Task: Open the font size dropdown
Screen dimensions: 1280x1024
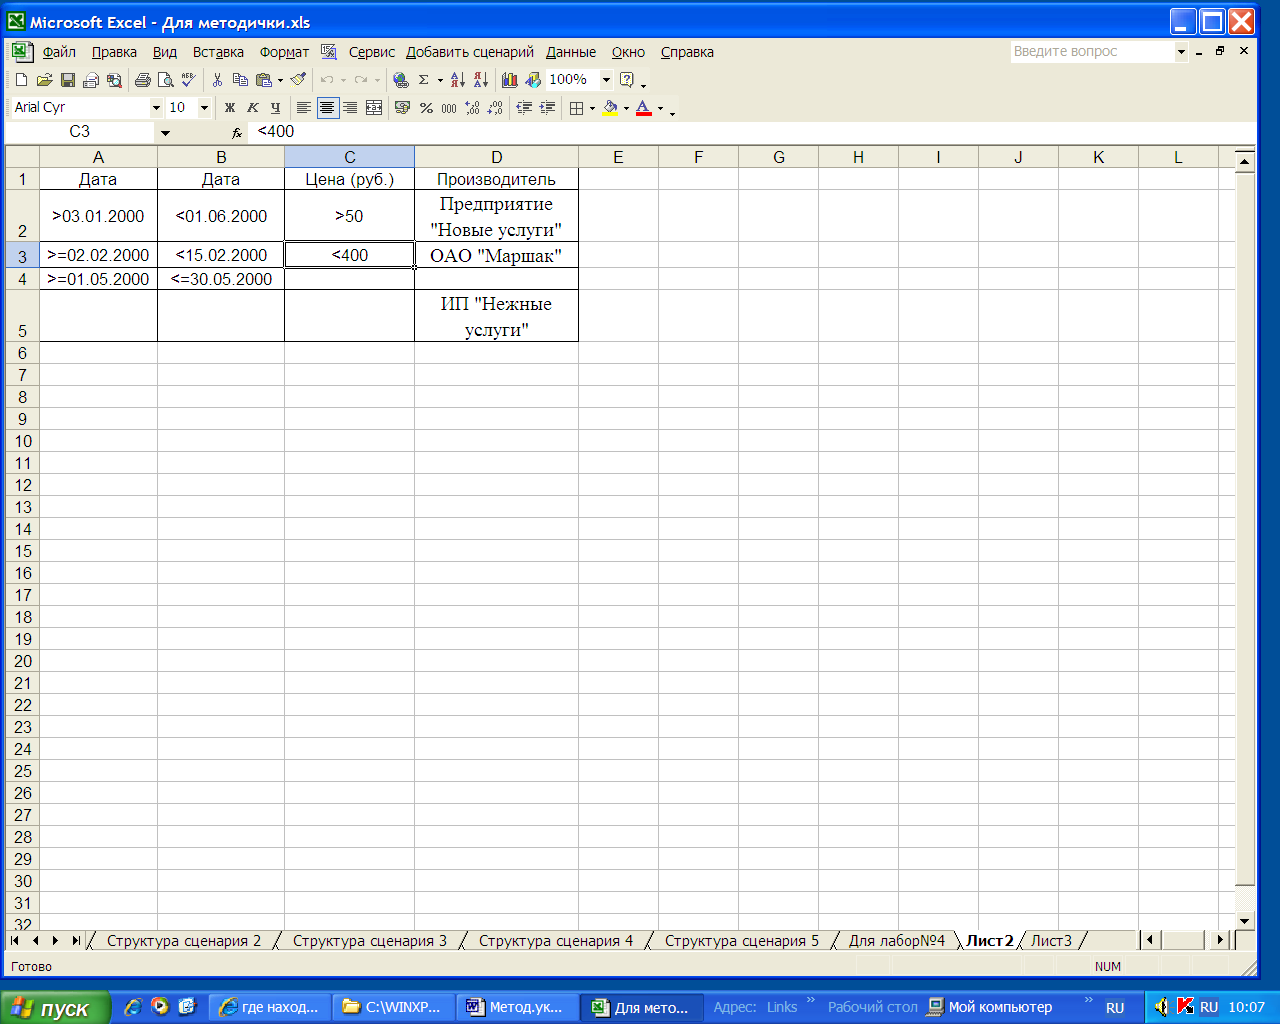Action: [204, 108]
